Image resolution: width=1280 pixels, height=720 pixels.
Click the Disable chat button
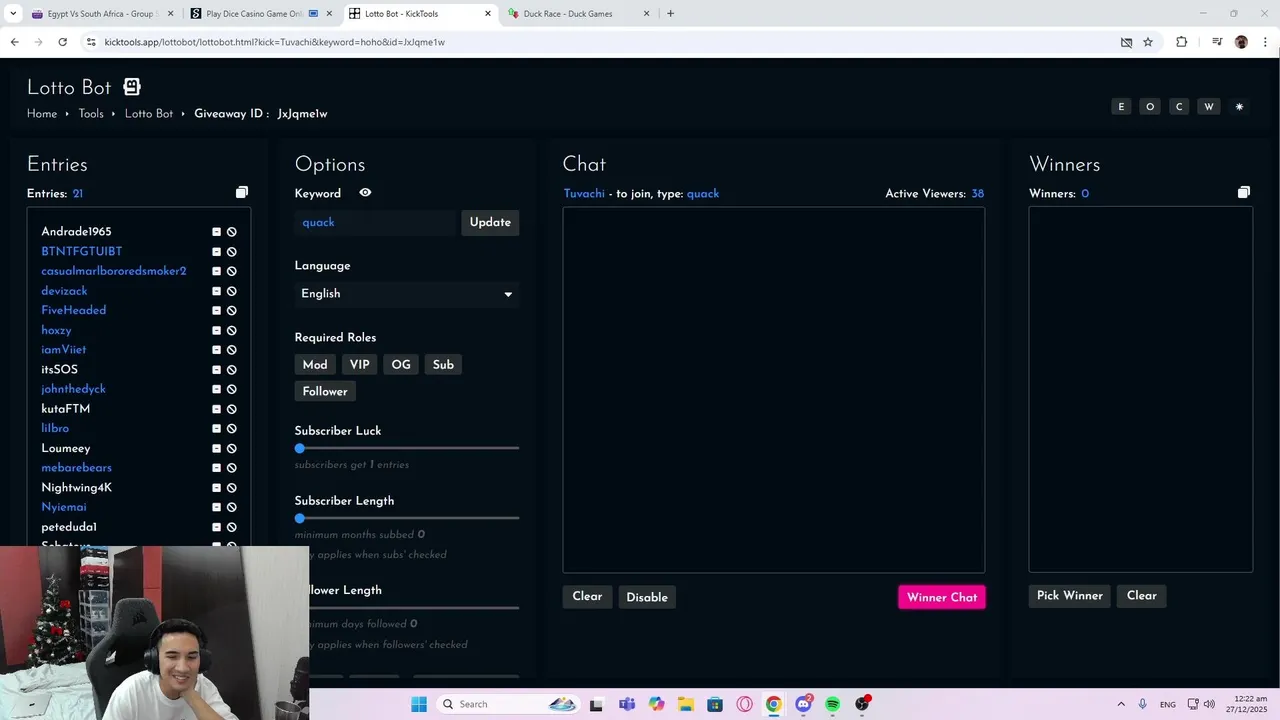coord(647,597)
